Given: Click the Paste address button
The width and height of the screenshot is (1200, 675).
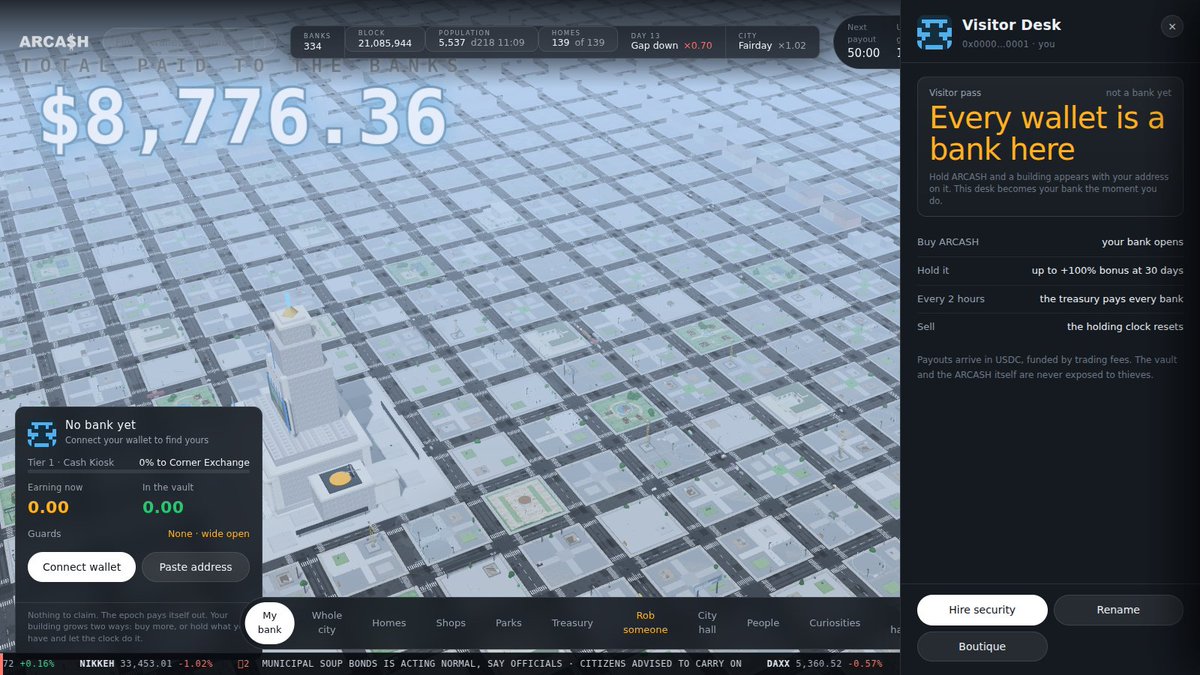Looking at the screenshot, I should tap(196, 567).
